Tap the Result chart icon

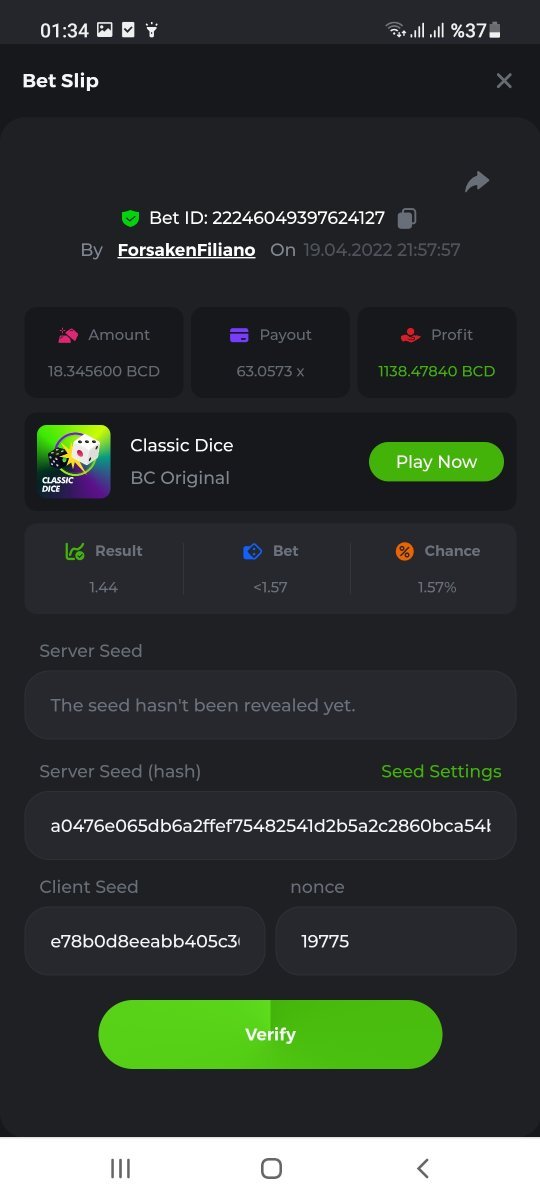coord(74,551)
